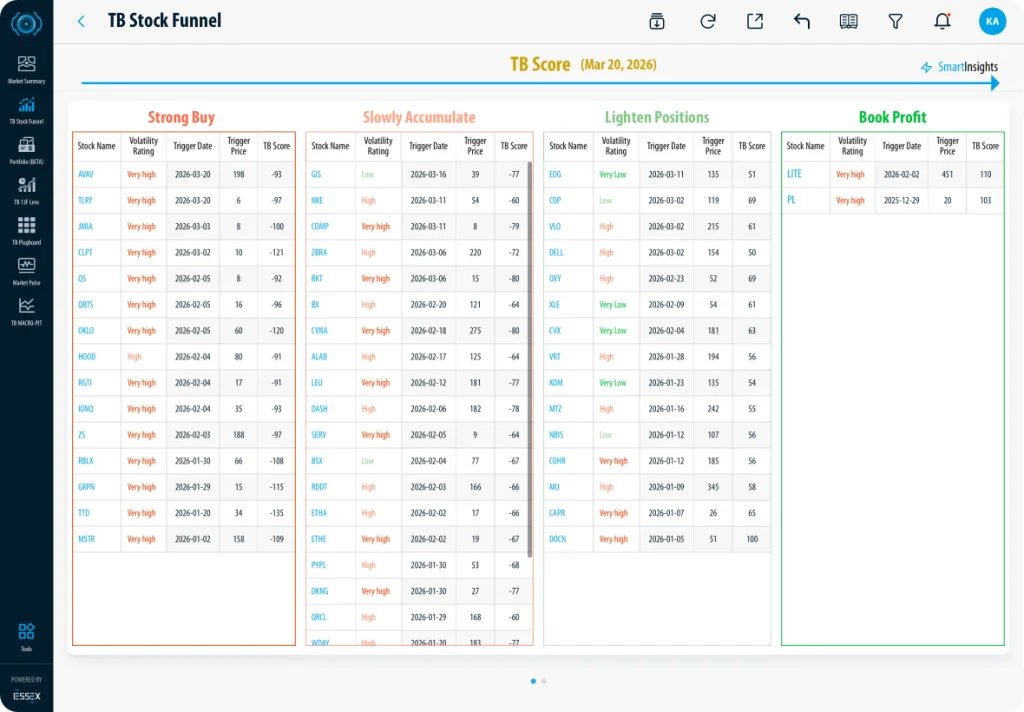Switch to the second page dot
The image size is (1024, 712).
(x=544, y=681)
